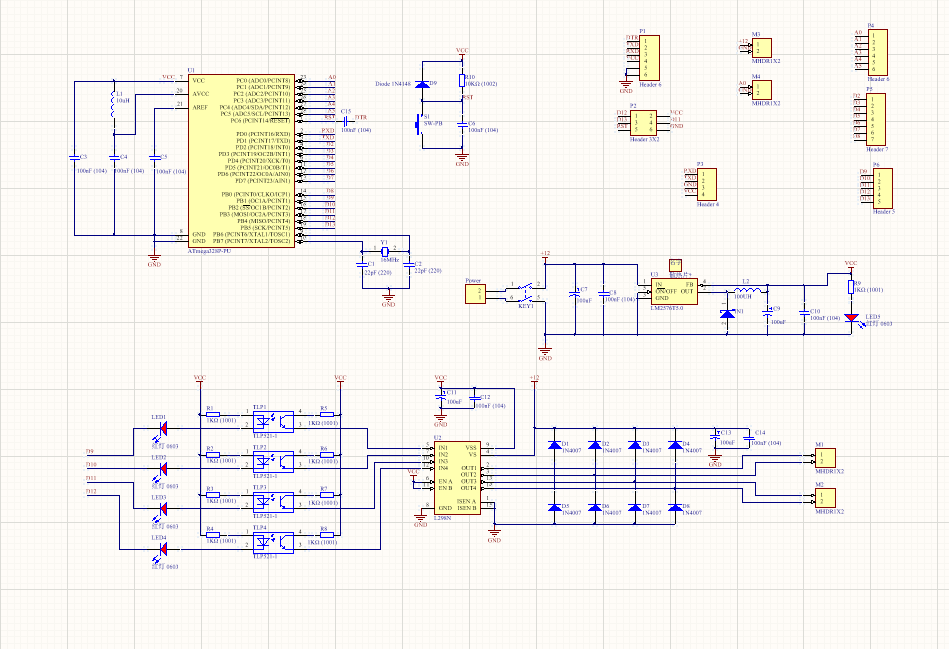Select electrolytic capacitor C9
The image size is (949, 649).
click(x=767, y=313)
